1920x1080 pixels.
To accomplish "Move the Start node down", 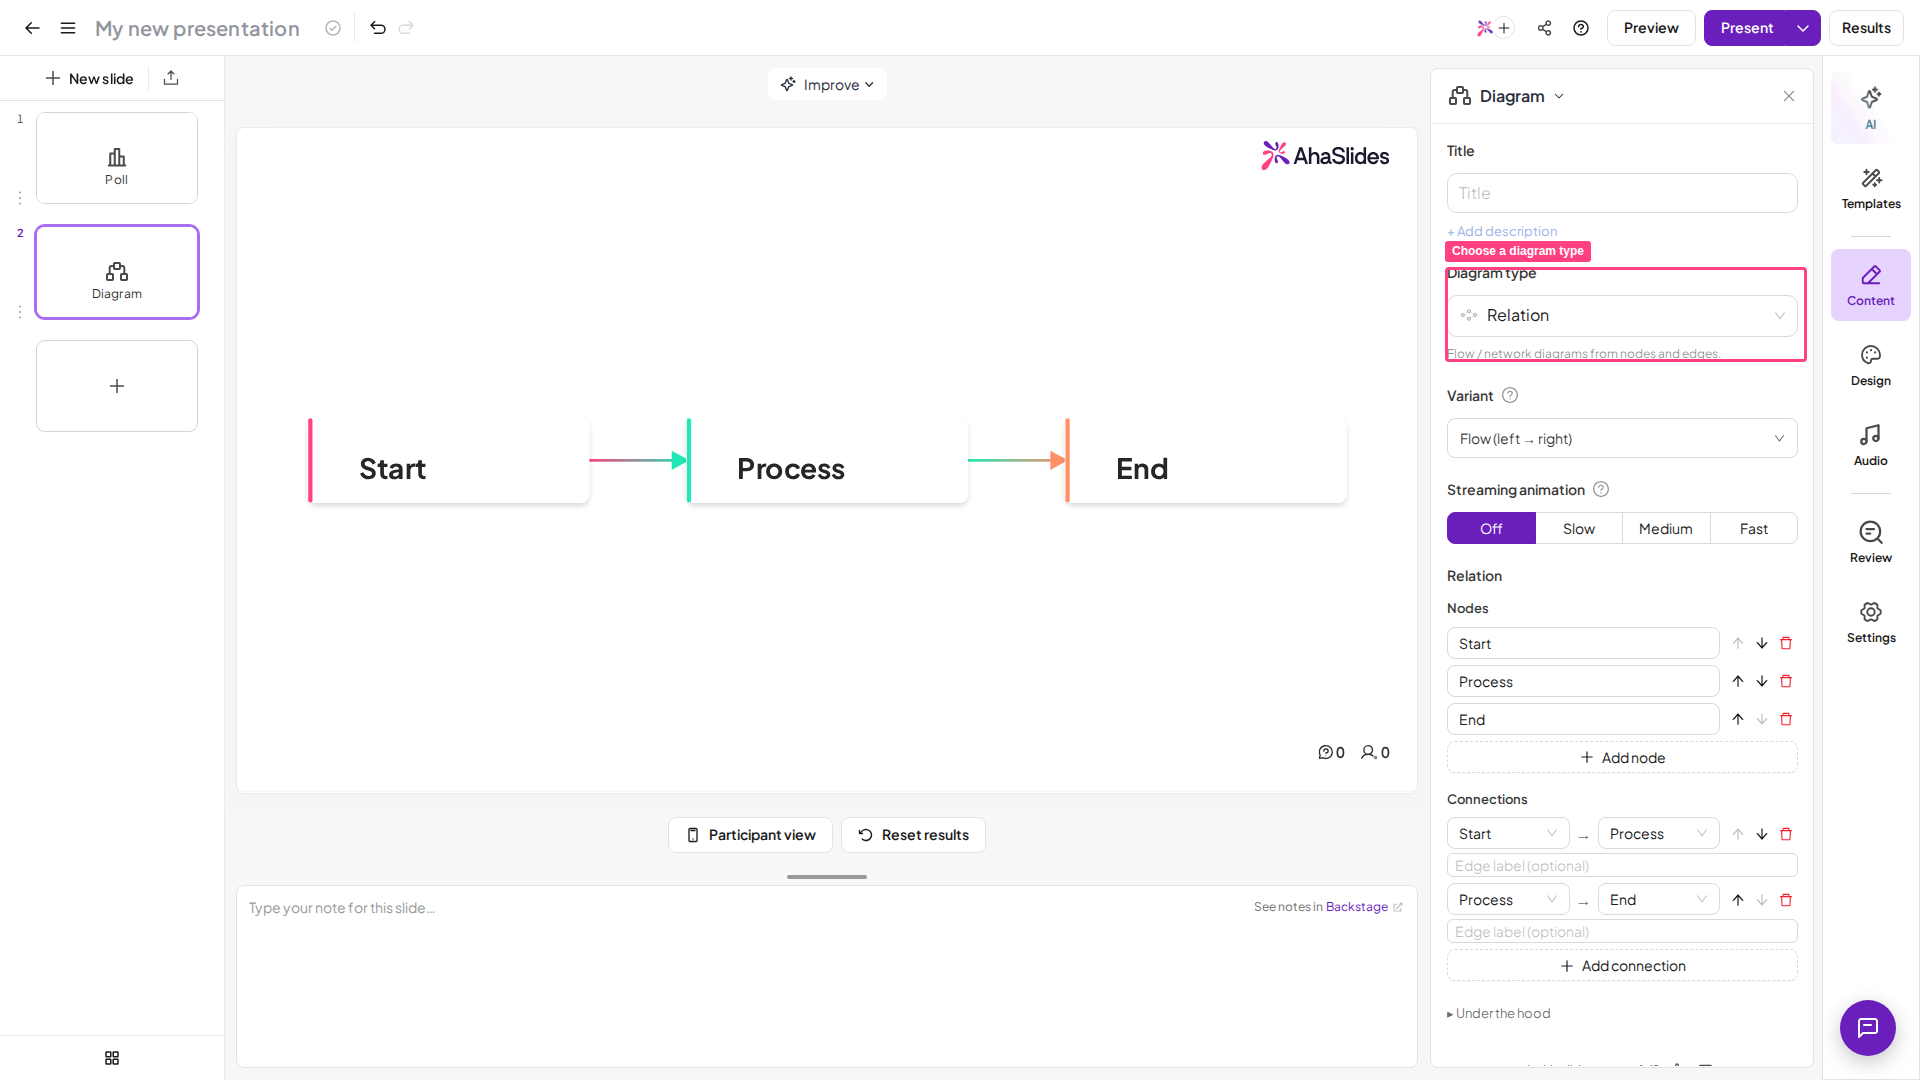I will [1762, 644].
